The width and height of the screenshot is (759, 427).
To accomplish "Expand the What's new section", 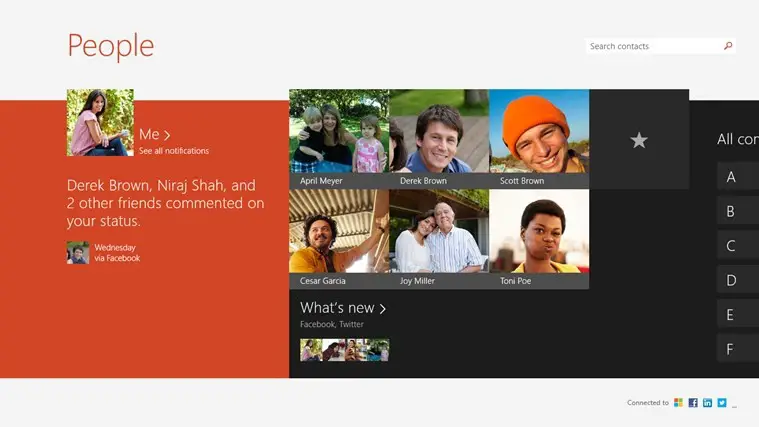I will 343,308.
